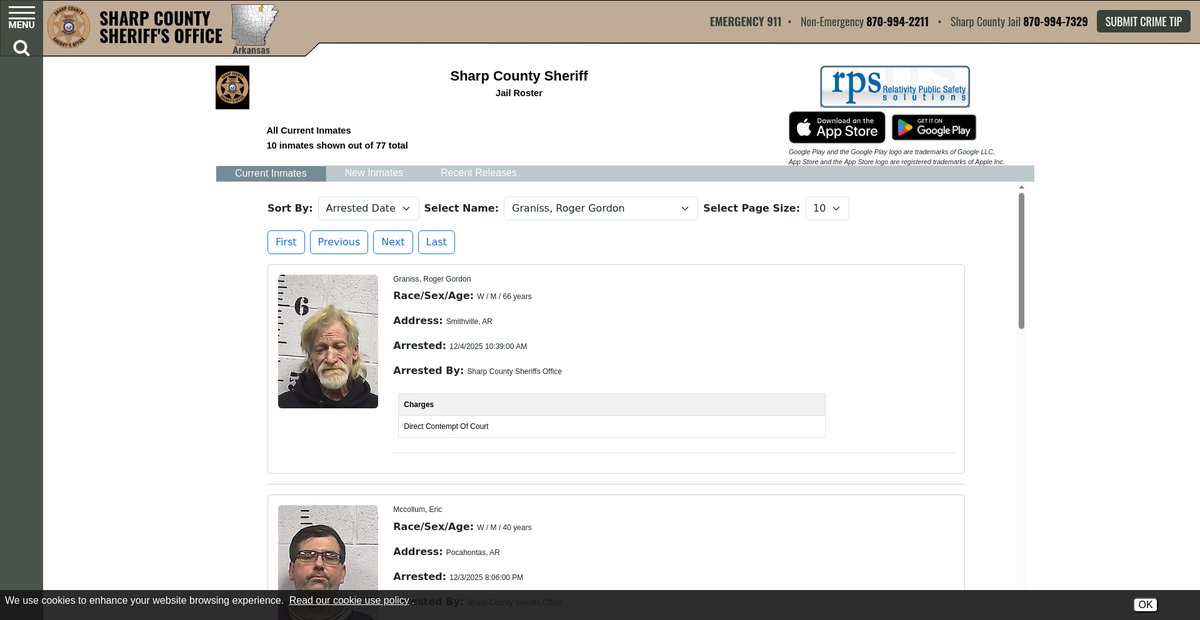
Task: Open the RPS Relativity Public Safety logo
Action: pyautogui.click(x=895, y=87)
